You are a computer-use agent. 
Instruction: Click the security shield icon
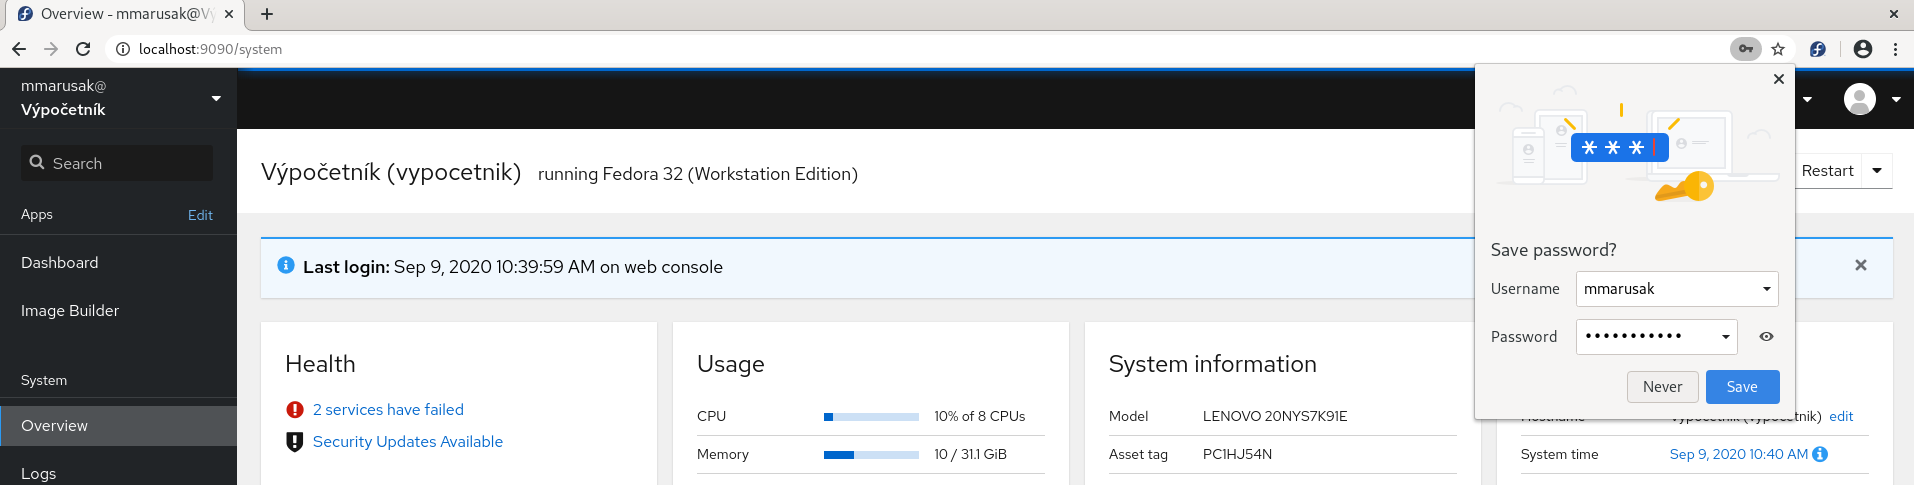(x=295, y=442)
